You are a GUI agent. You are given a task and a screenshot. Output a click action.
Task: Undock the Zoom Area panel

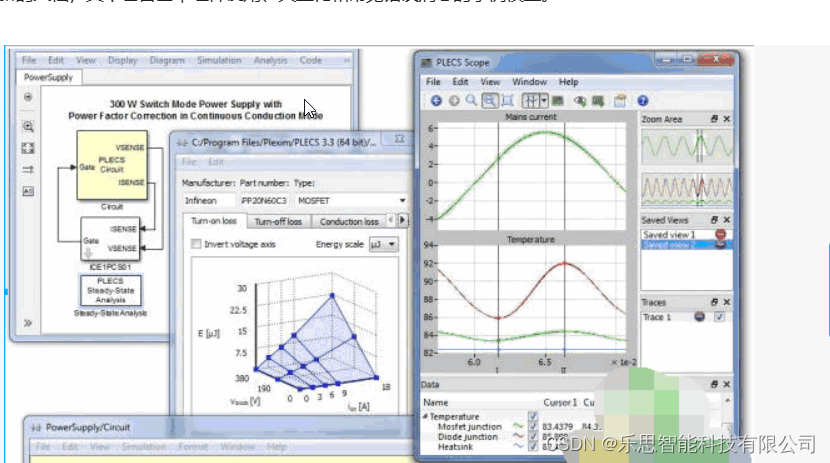click(714, 119)
